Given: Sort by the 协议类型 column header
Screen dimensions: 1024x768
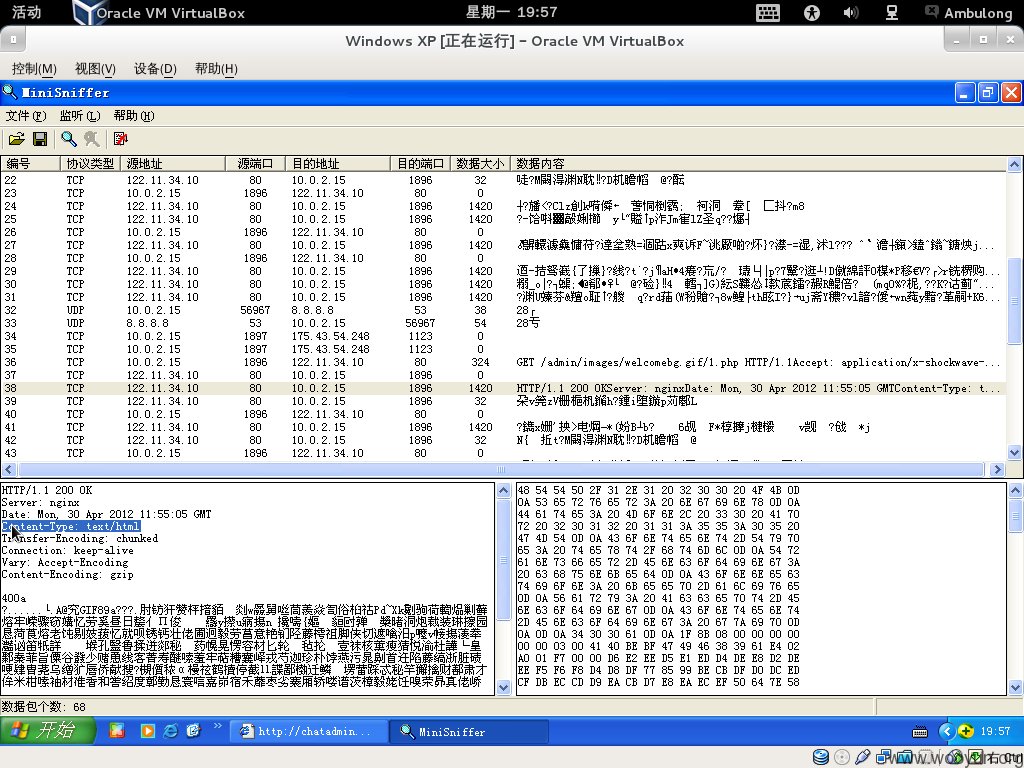Looking at the screenshot, I should (x=90, y=163).
